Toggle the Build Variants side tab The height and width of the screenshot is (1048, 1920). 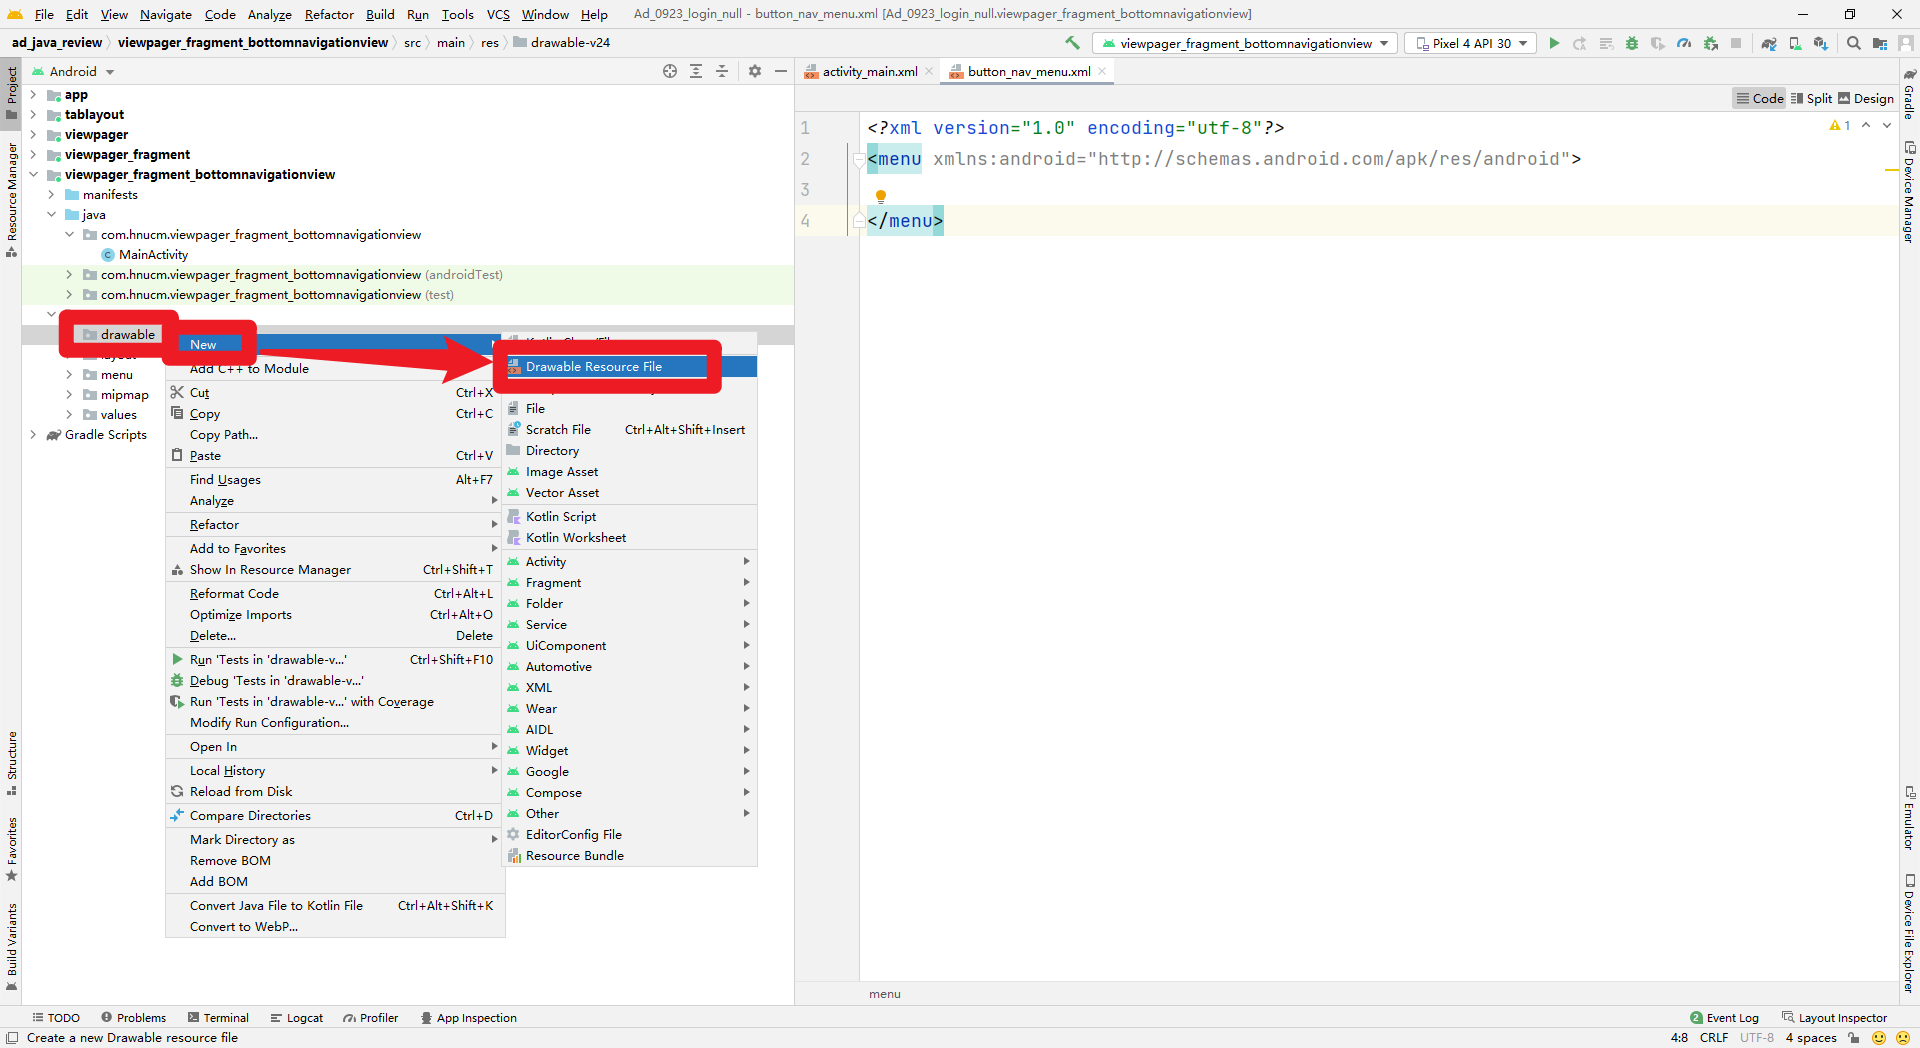coord(11,945)
